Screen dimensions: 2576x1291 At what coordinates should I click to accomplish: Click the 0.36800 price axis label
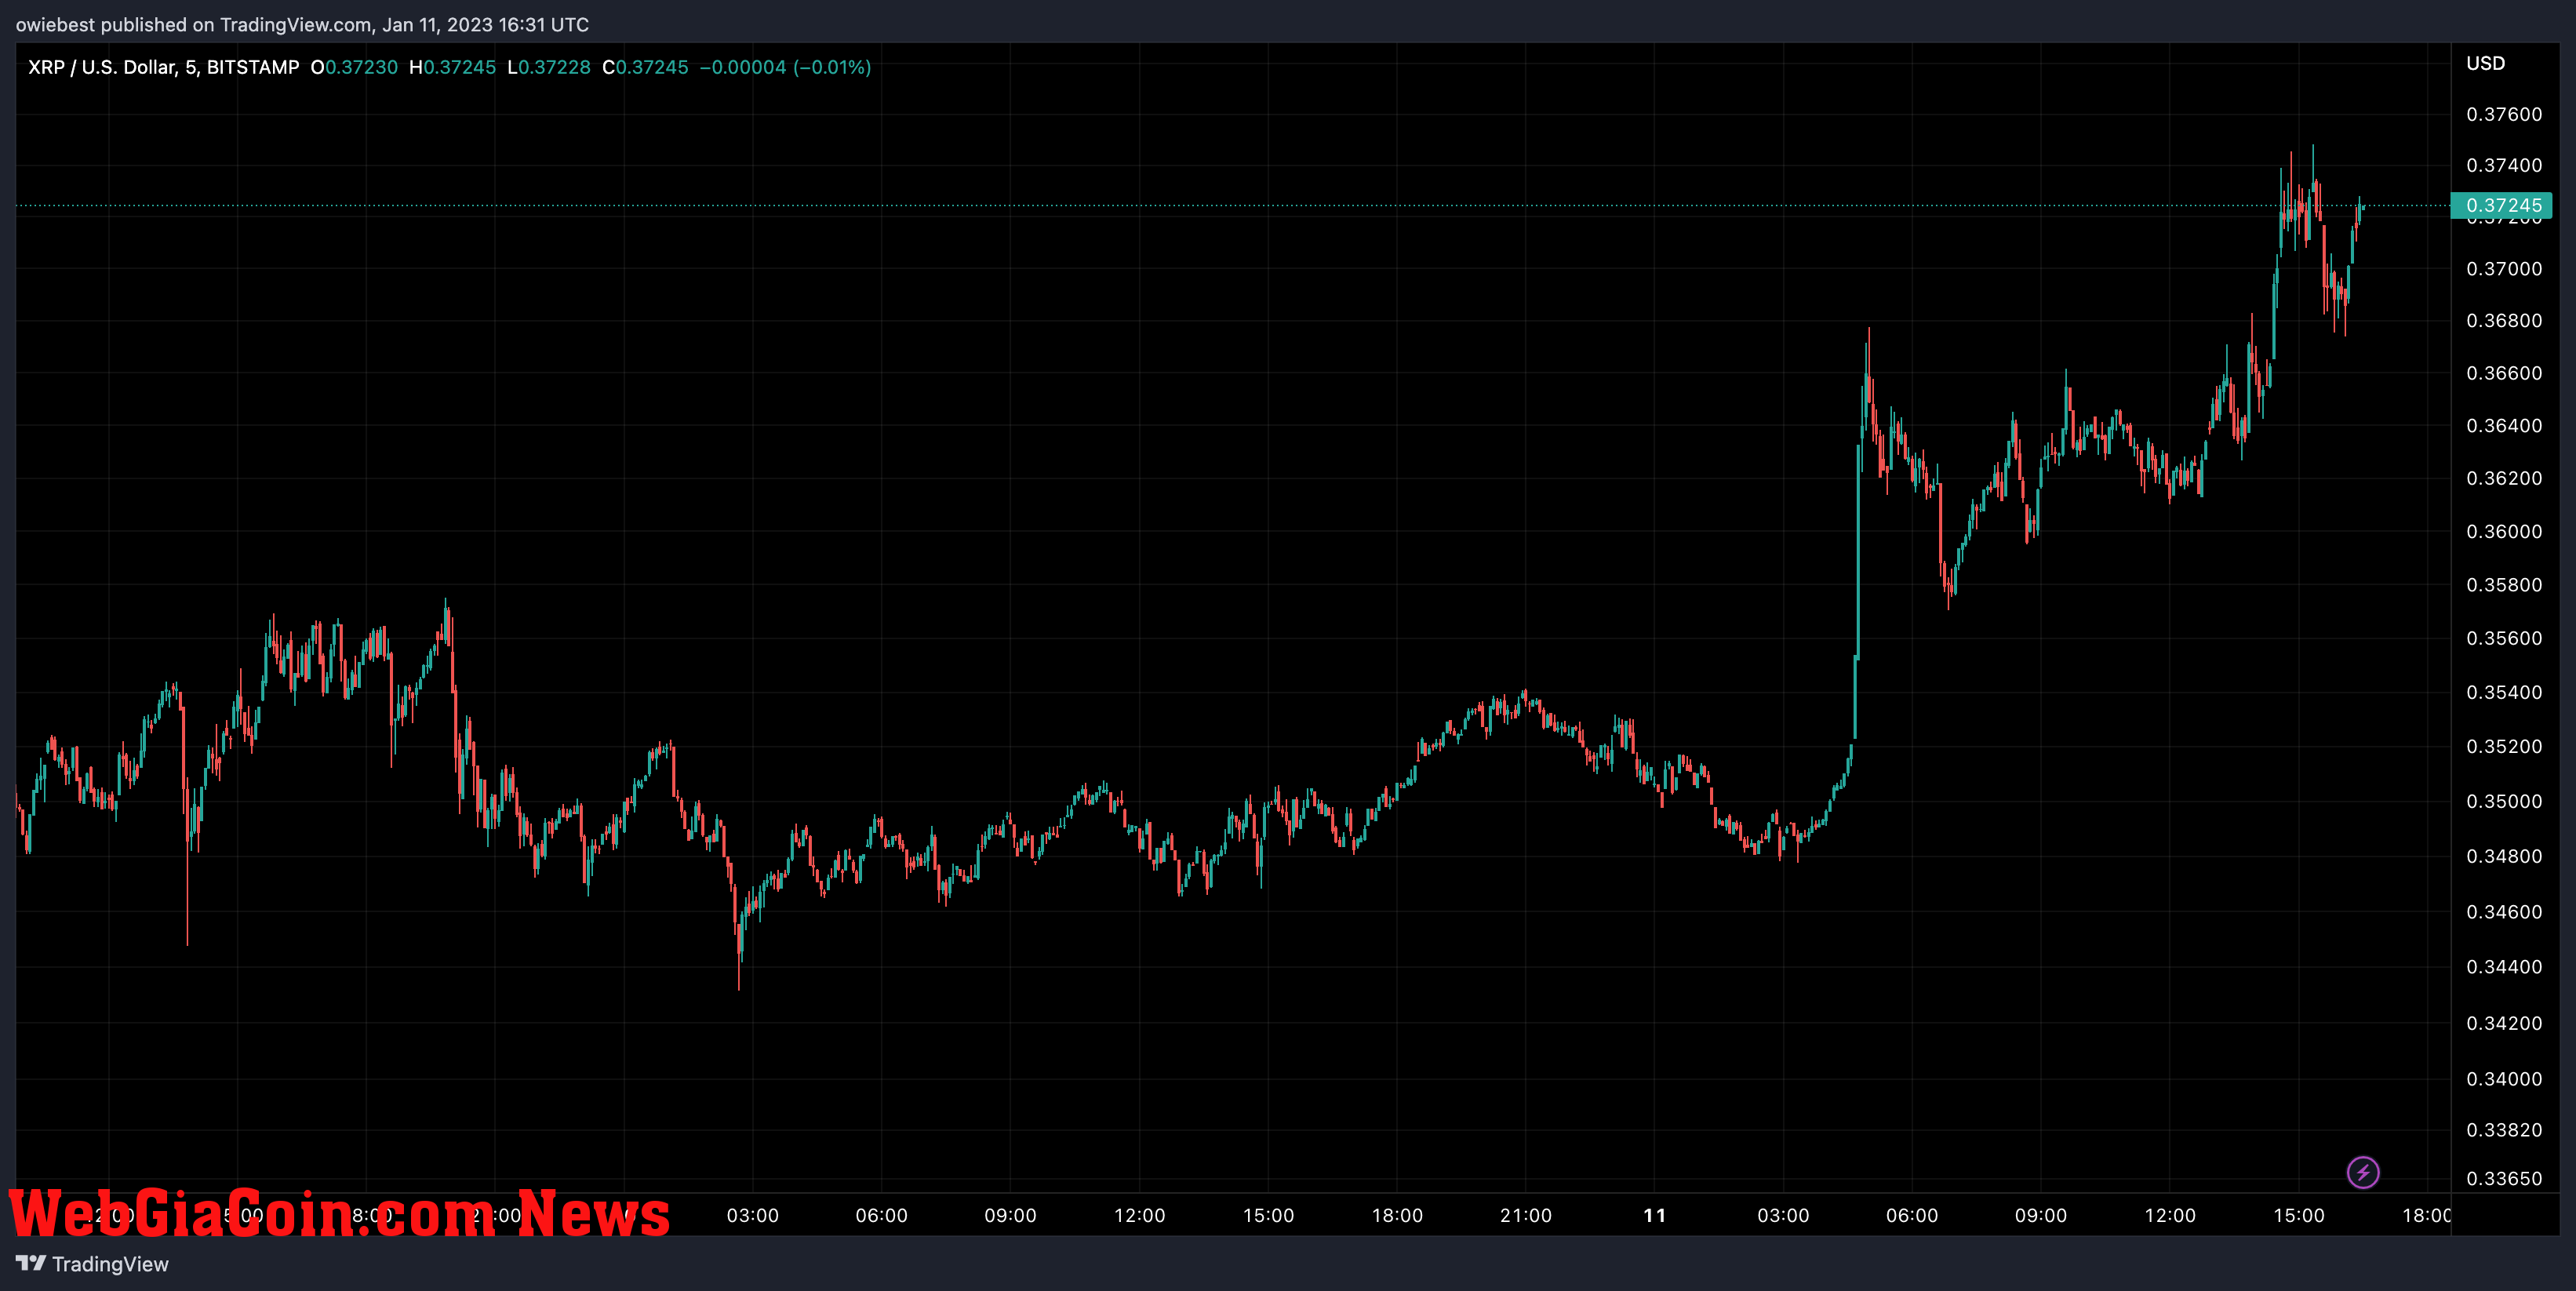pyautogui.click(x=2504, y=320)
